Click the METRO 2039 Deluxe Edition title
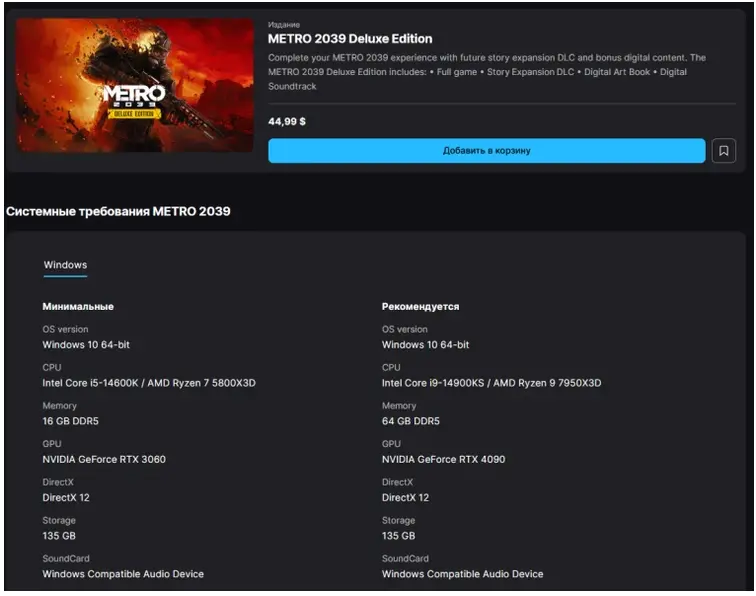The width and height of the screenshot is (756, 596). pyautogui.click(x=350, y=39)
